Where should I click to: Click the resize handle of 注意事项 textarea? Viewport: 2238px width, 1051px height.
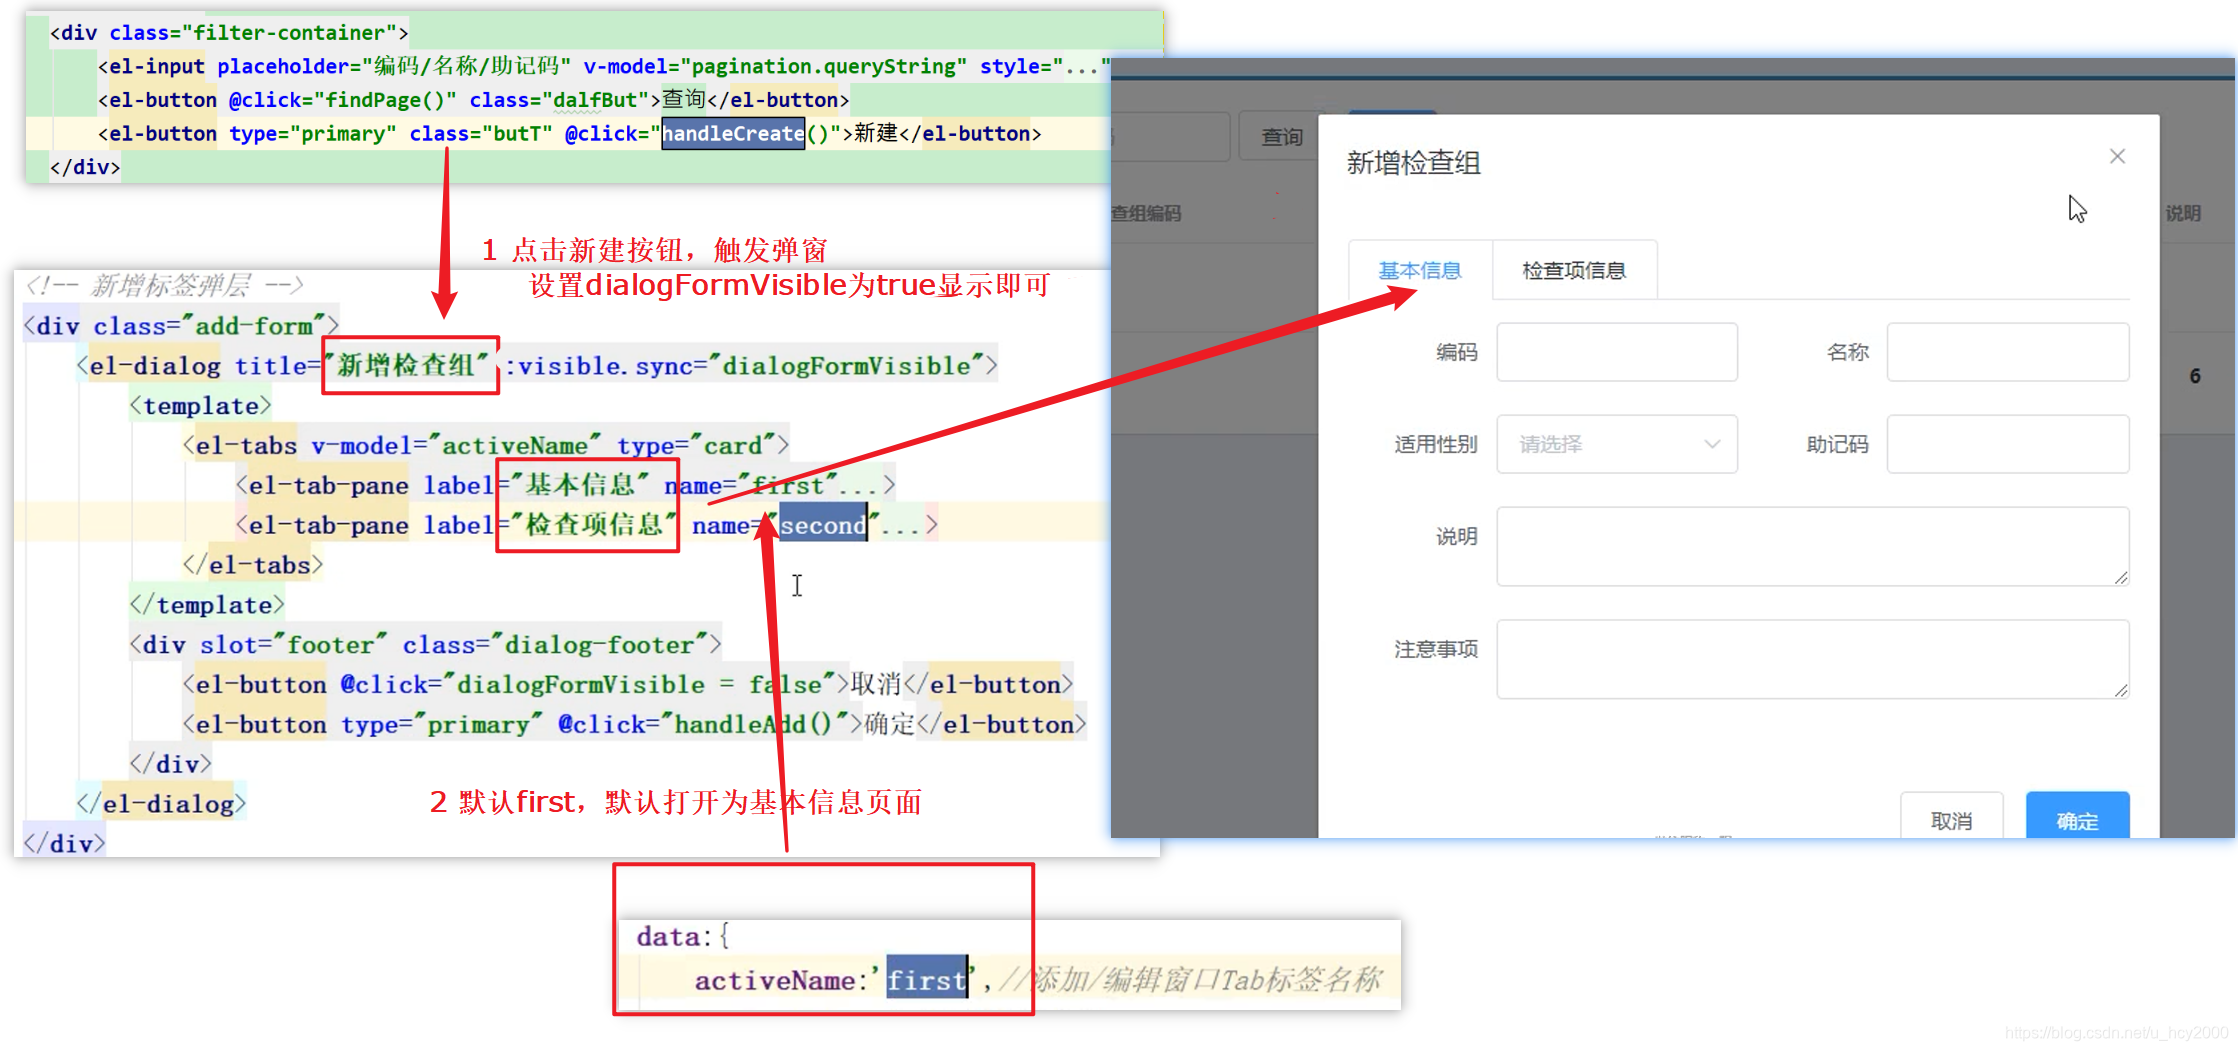pyautogui.click(x=2121, y=691)
